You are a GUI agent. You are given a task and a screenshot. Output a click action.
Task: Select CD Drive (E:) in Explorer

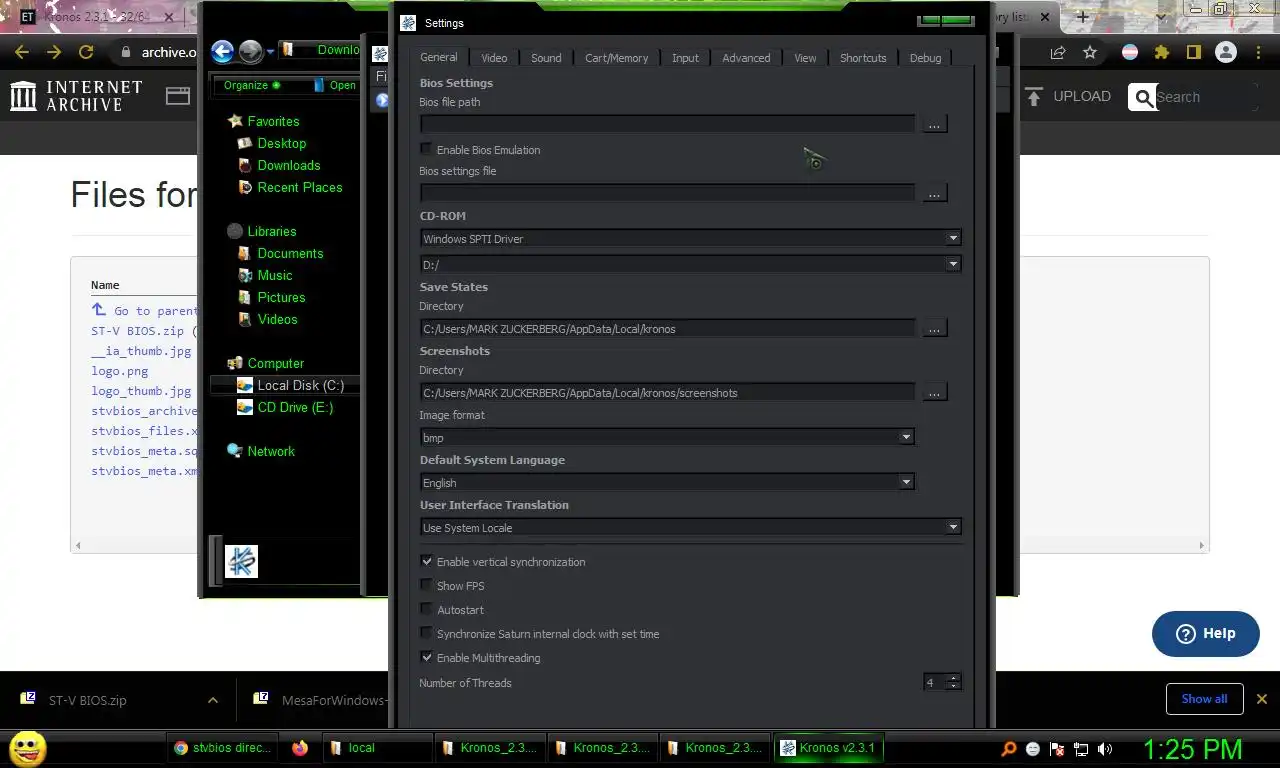pyautogui.click(x=285, y=407)
